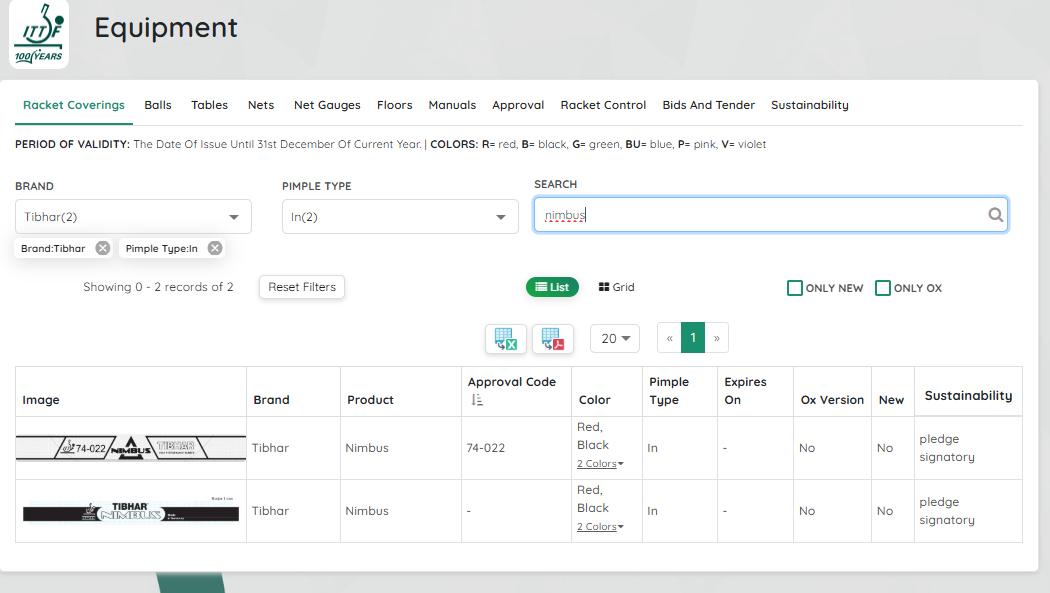1050x593 pixels.
Task: Open the Manuals tab
Action: 452,105
